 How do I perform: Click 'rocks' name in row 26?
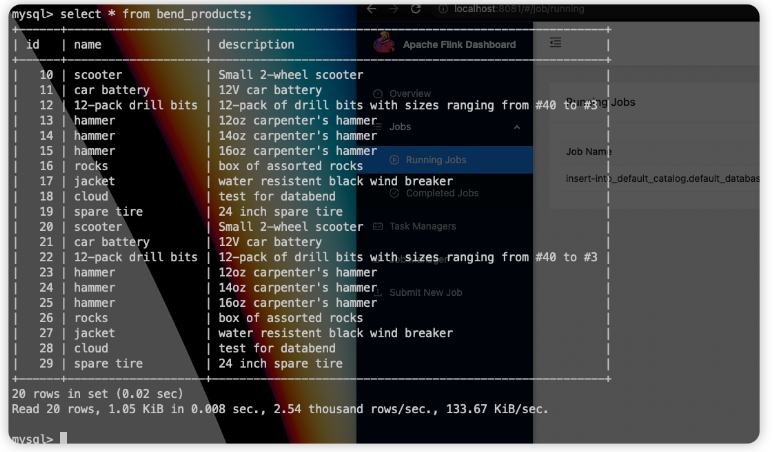click(91, 318)
